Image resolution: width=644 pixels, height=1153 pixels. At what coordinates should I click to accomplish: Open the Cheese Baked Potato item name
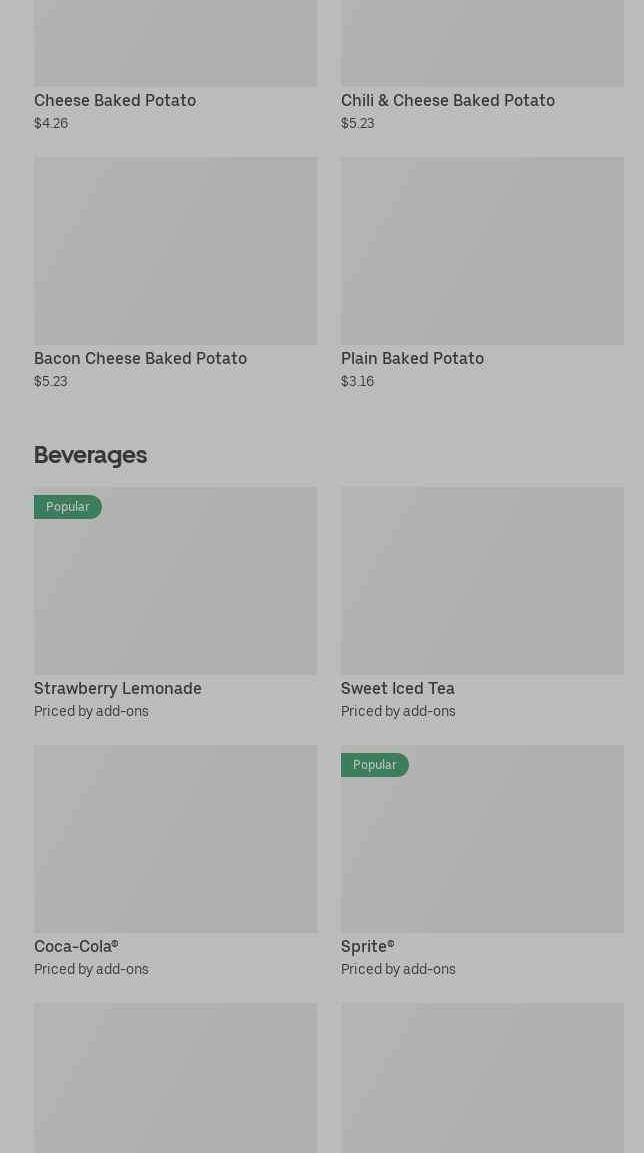point(115,100)
